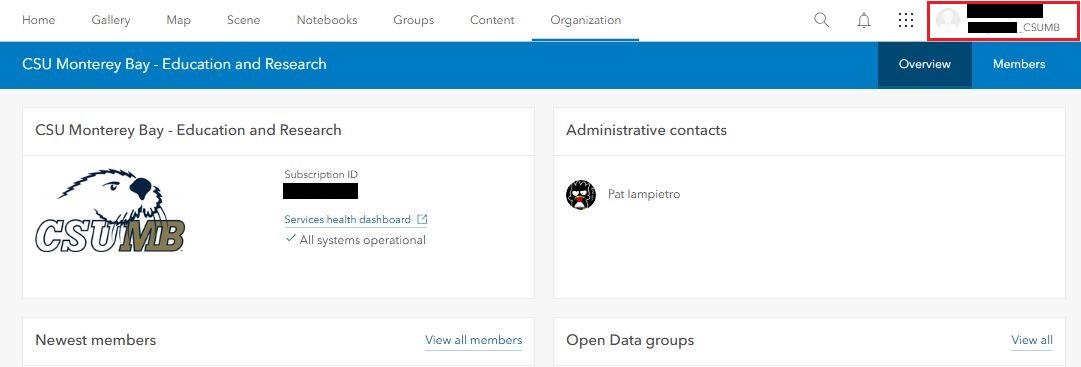1081x367 pixels.
Task: Click the Newest members heading
Action: tap(96, 340)
